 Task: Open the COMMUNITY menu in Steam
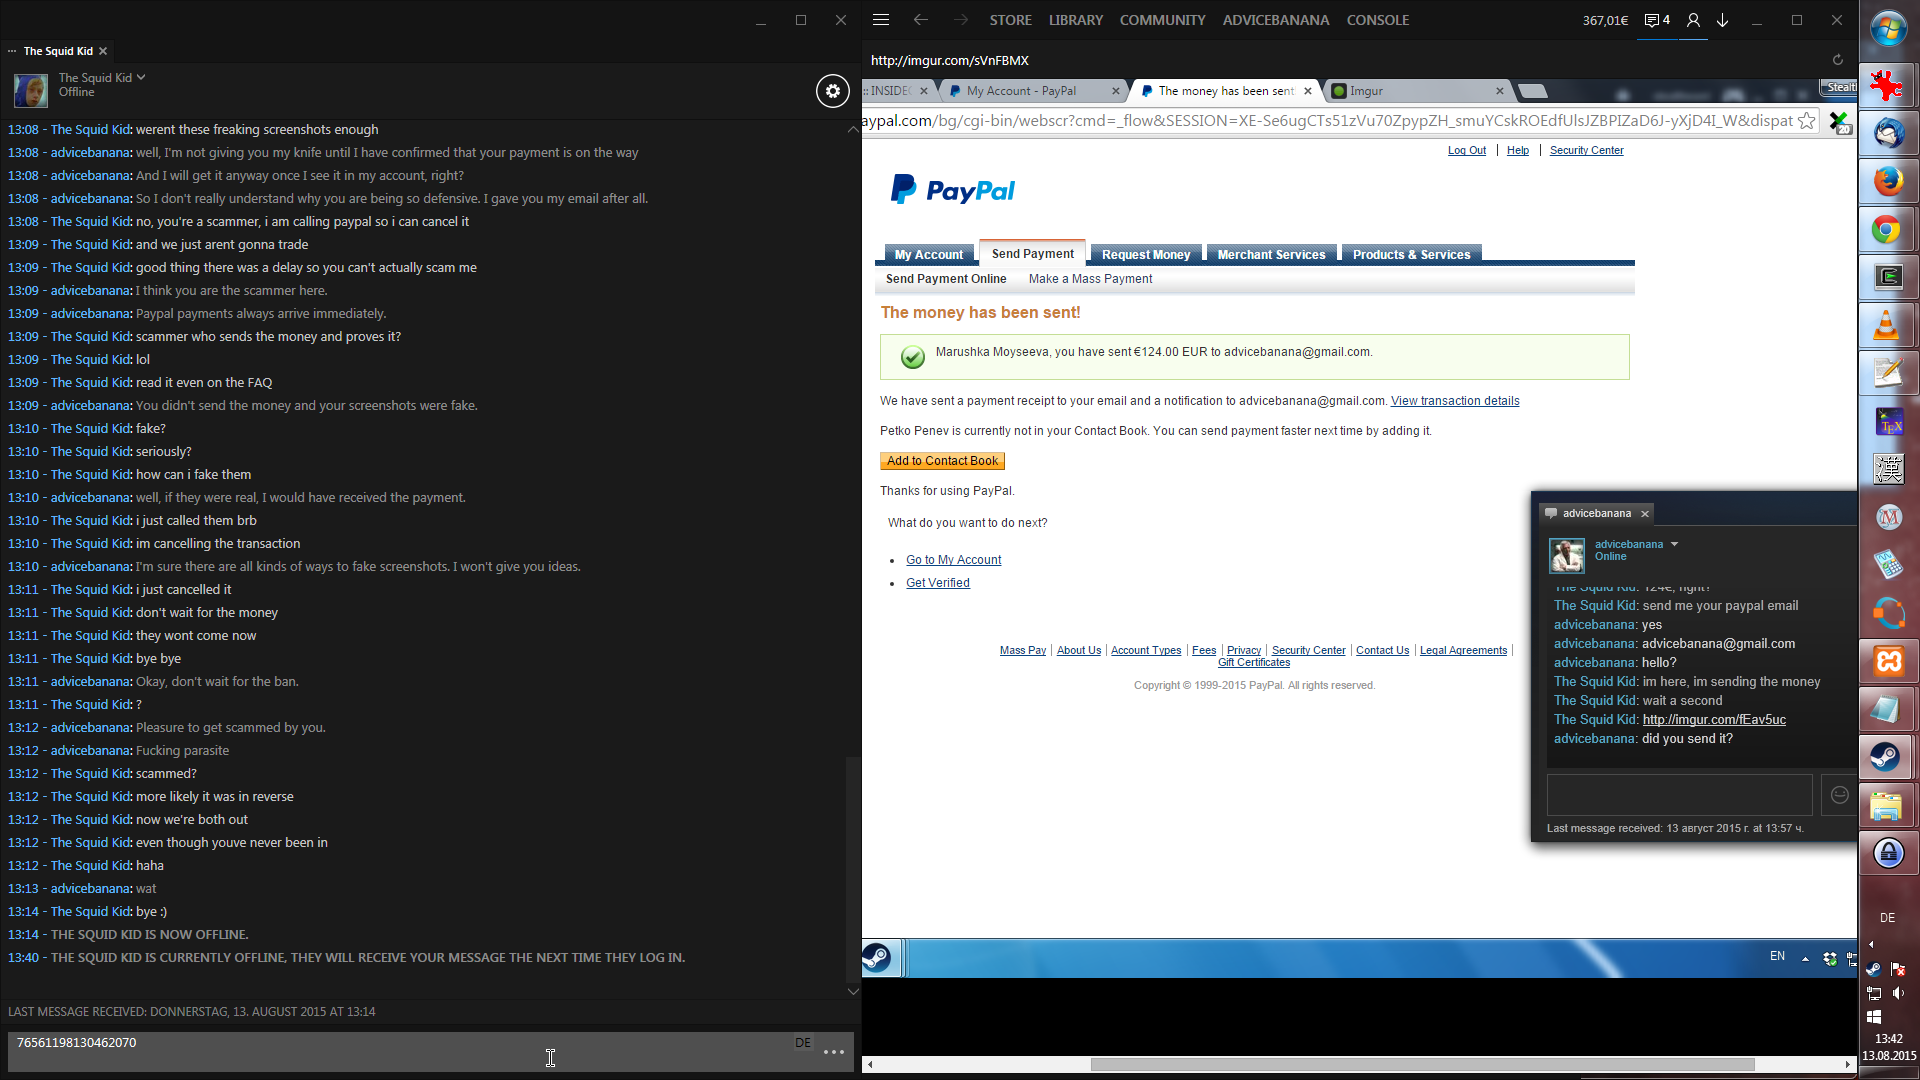coord(1162,20)
